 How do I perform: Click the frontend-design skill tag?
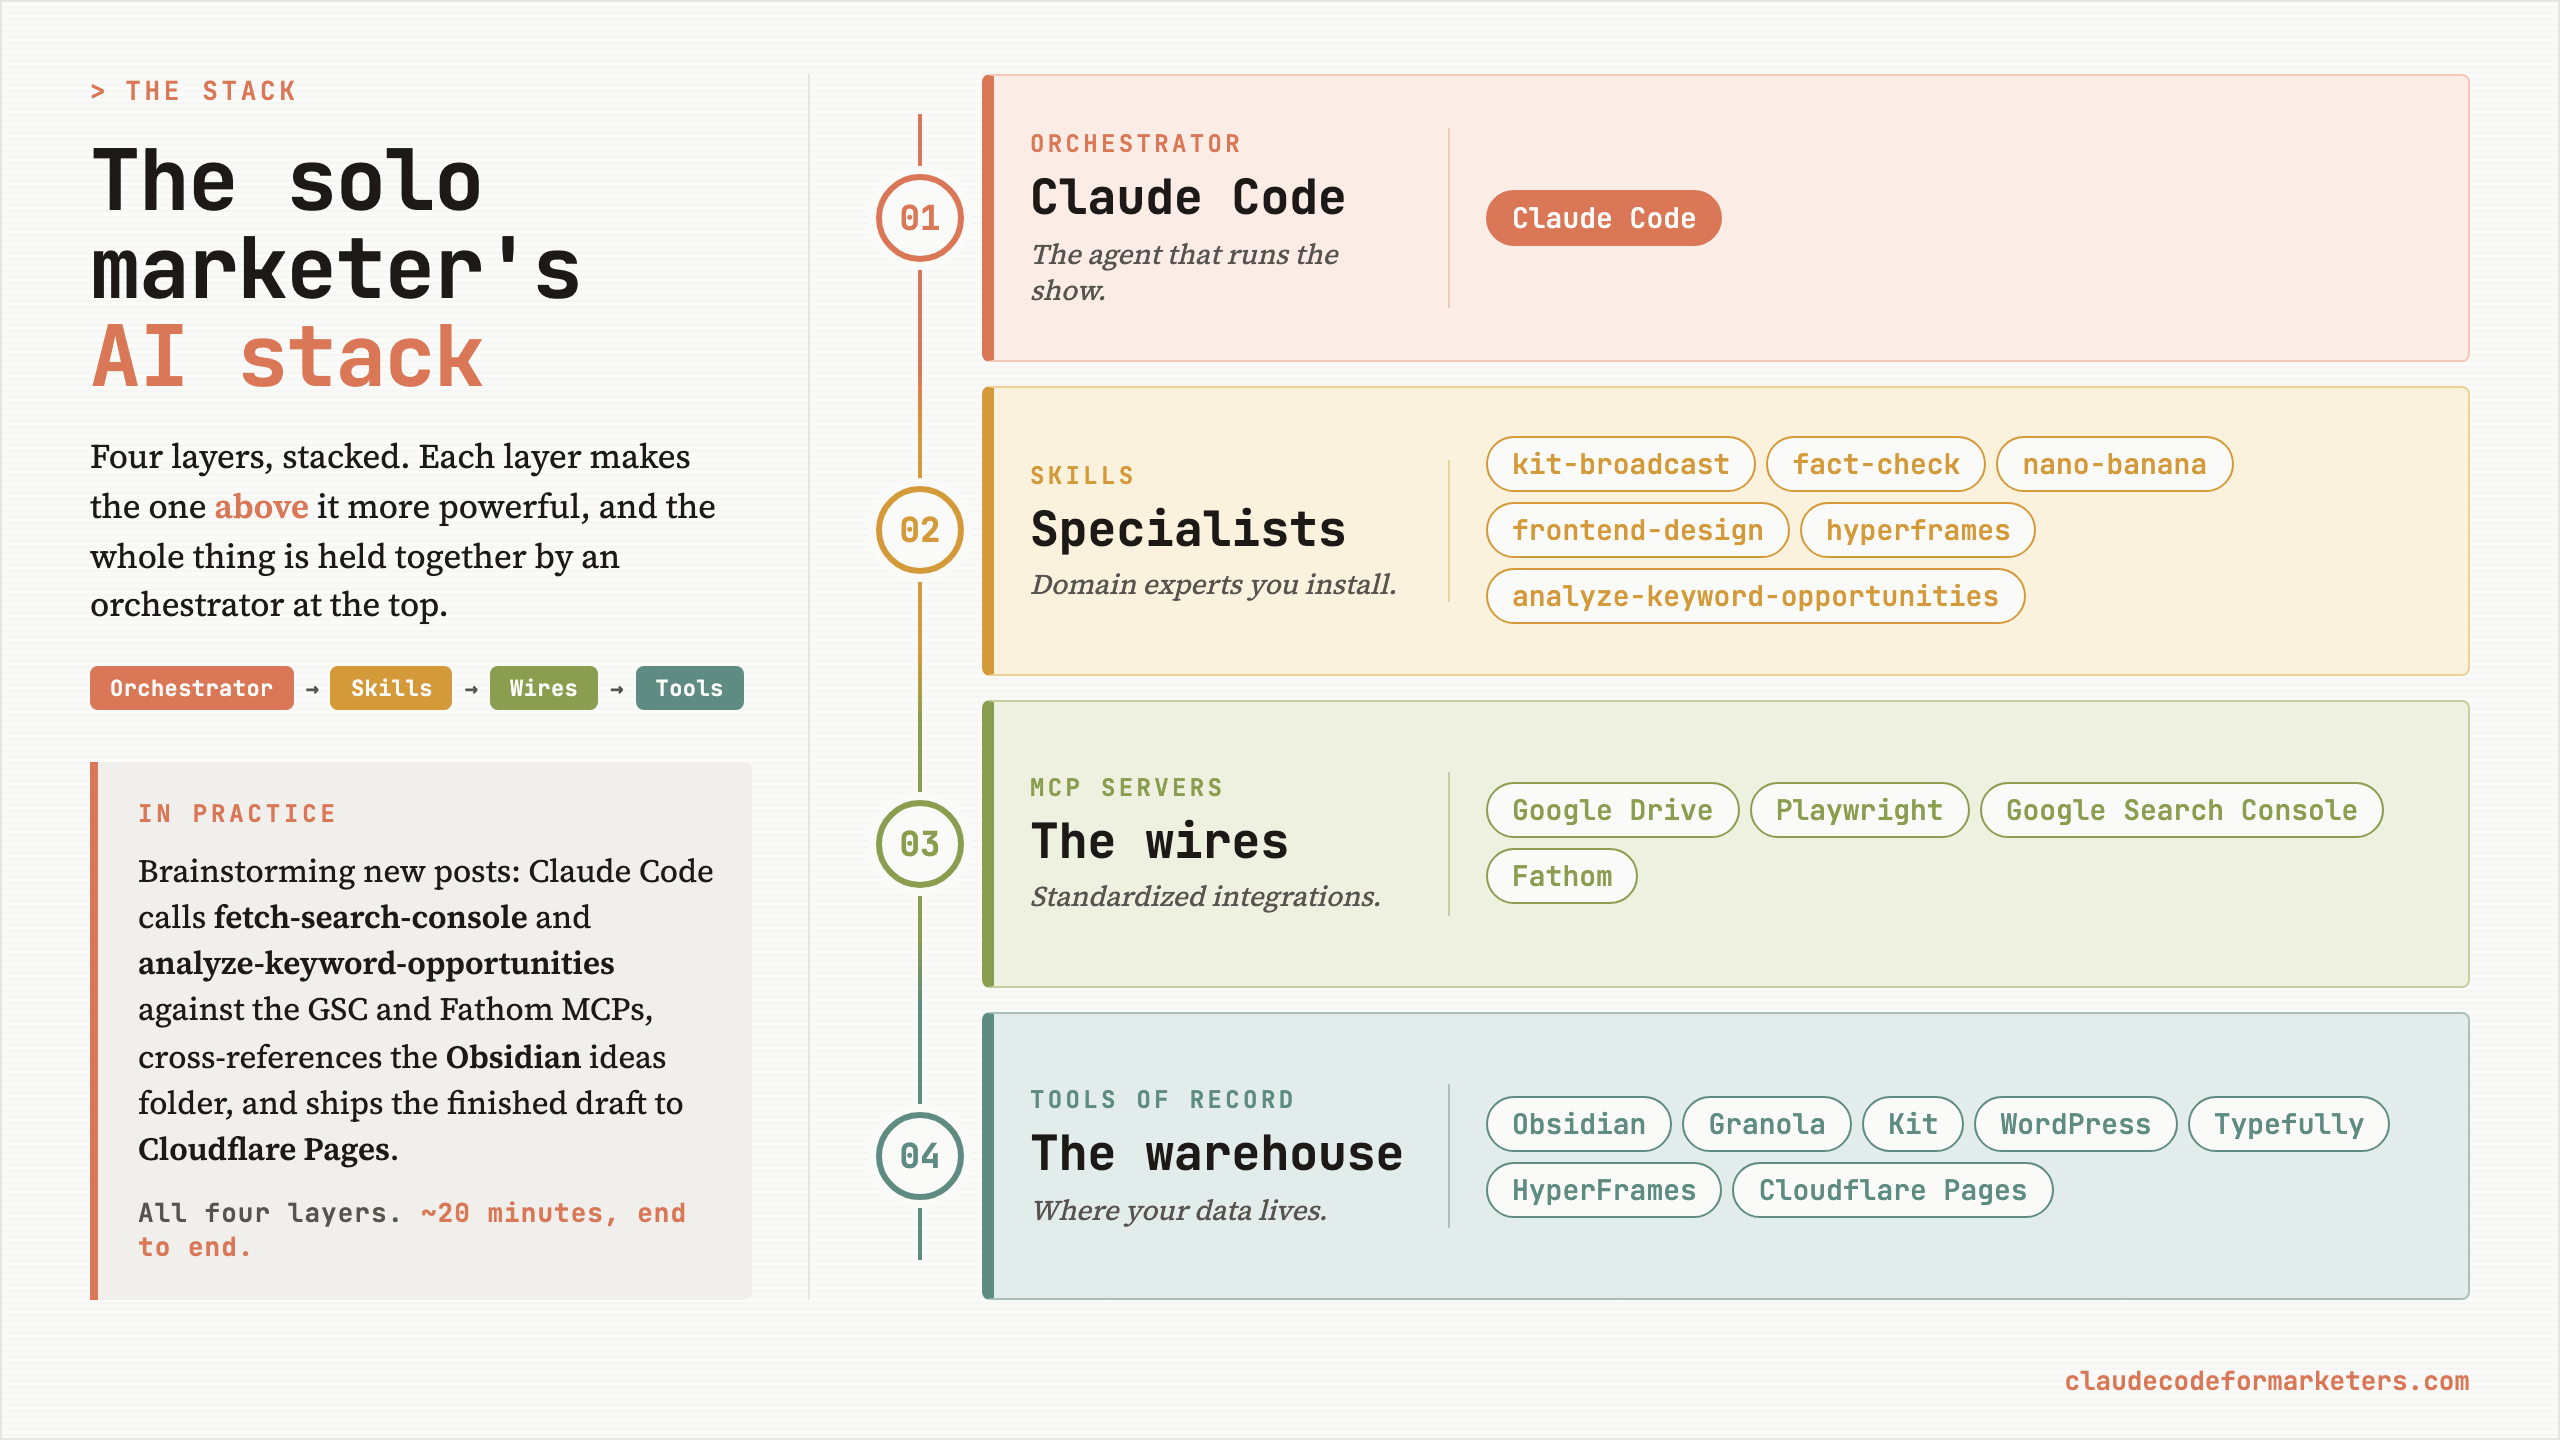point(1637,530)
